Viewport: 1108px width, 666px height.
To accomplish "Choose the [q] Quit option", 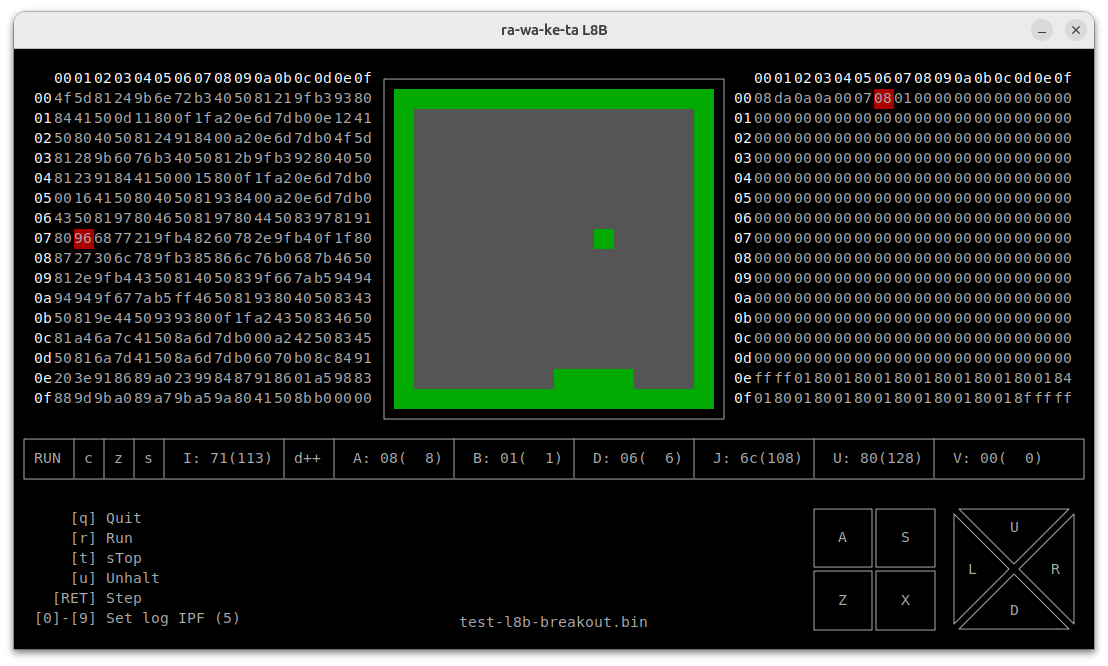I will 106,518.
